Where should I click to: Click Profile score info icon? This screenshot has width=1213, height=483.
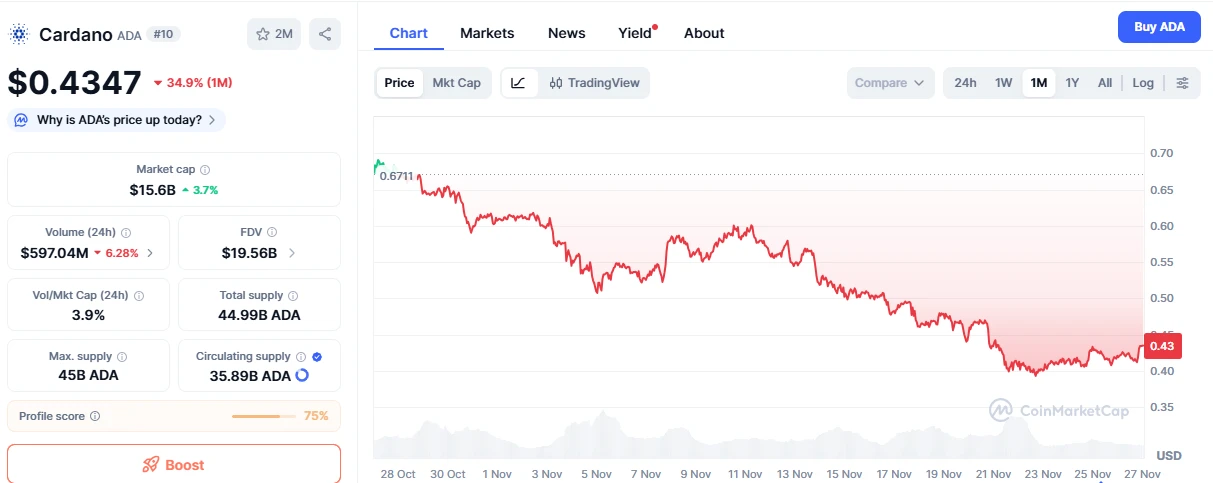tap(95, 416)
